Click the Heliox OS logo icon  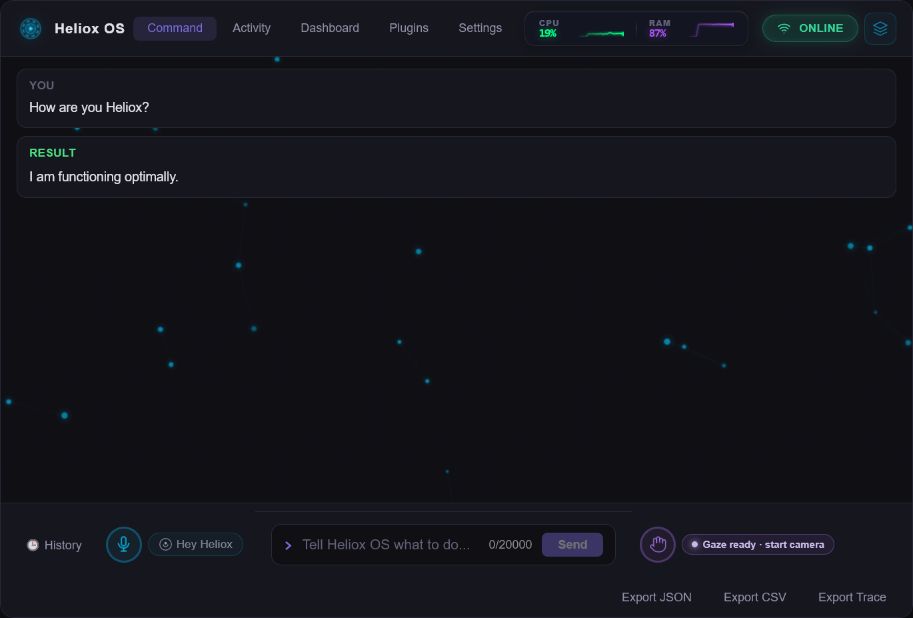point(30,29)
